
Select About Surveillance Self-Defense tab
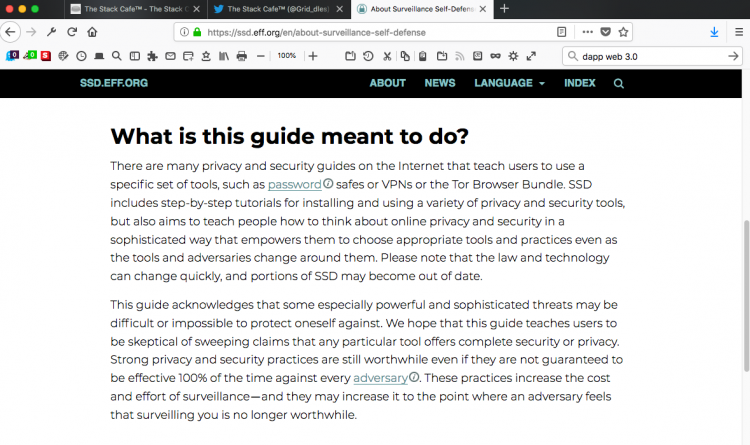pyautogui.click(x=422, y=9)
